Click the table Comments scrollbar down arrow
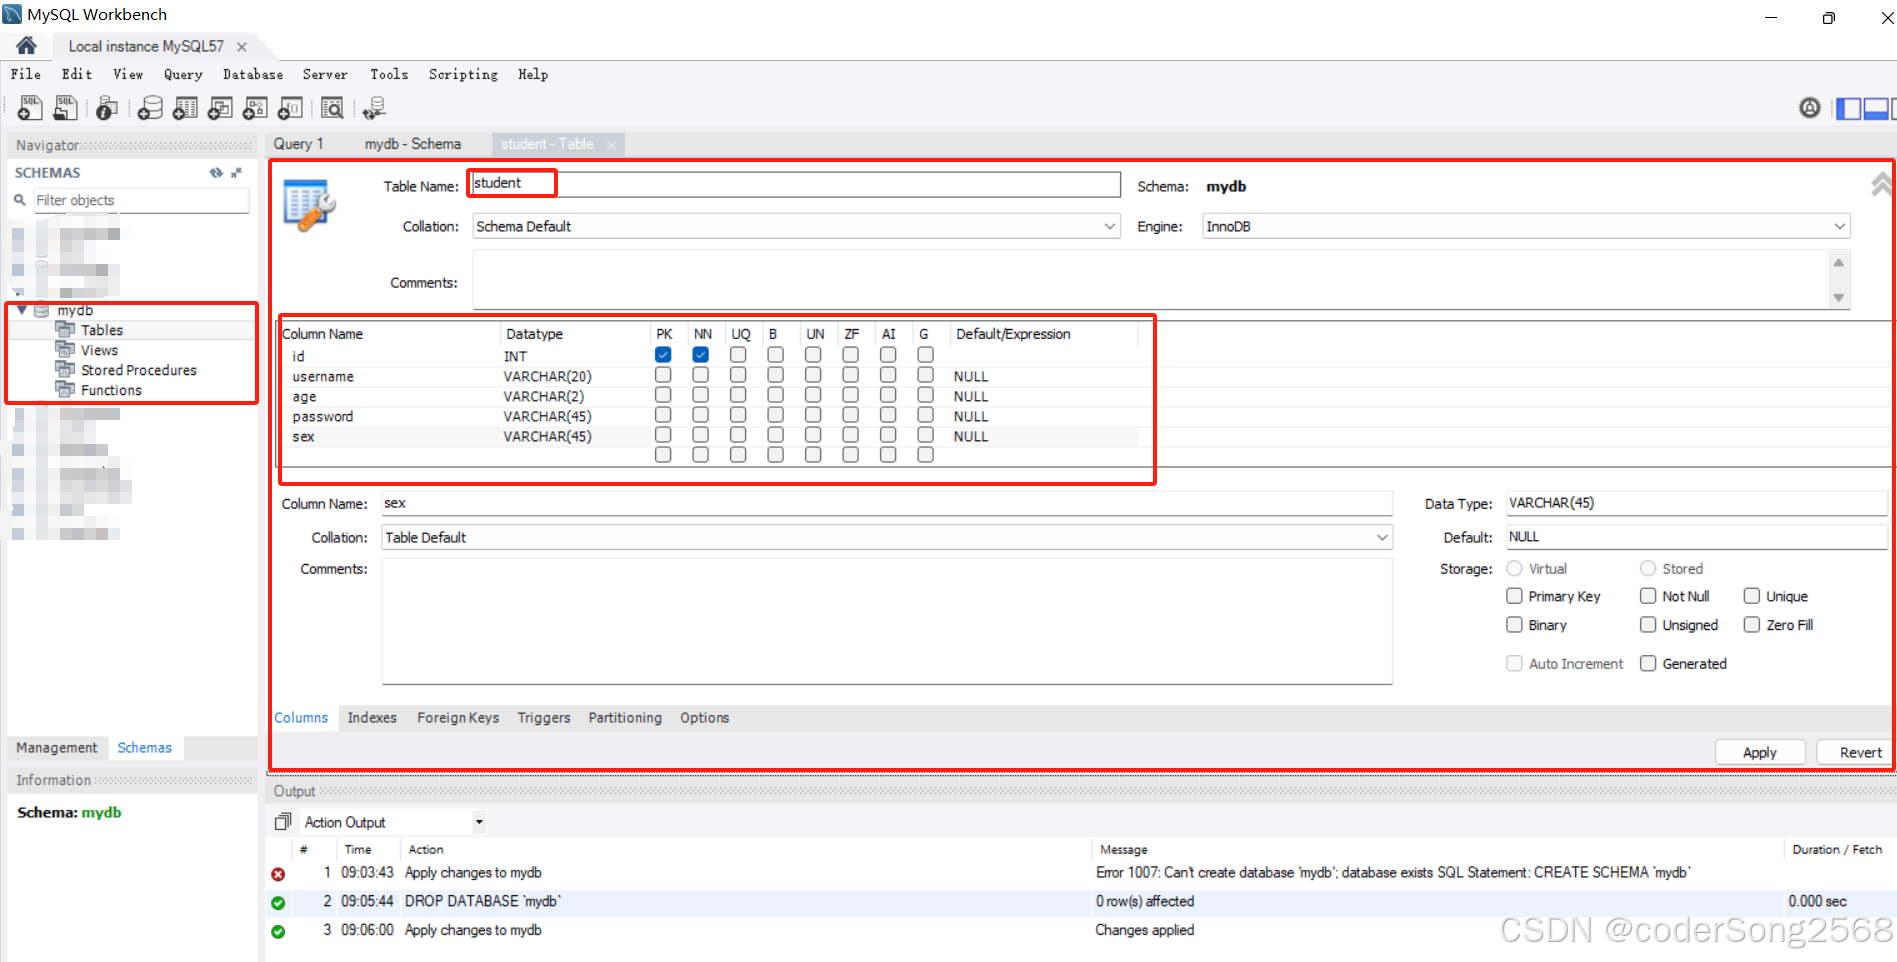This screenshot has width=1897, height=962. (x=1838, y=298)
